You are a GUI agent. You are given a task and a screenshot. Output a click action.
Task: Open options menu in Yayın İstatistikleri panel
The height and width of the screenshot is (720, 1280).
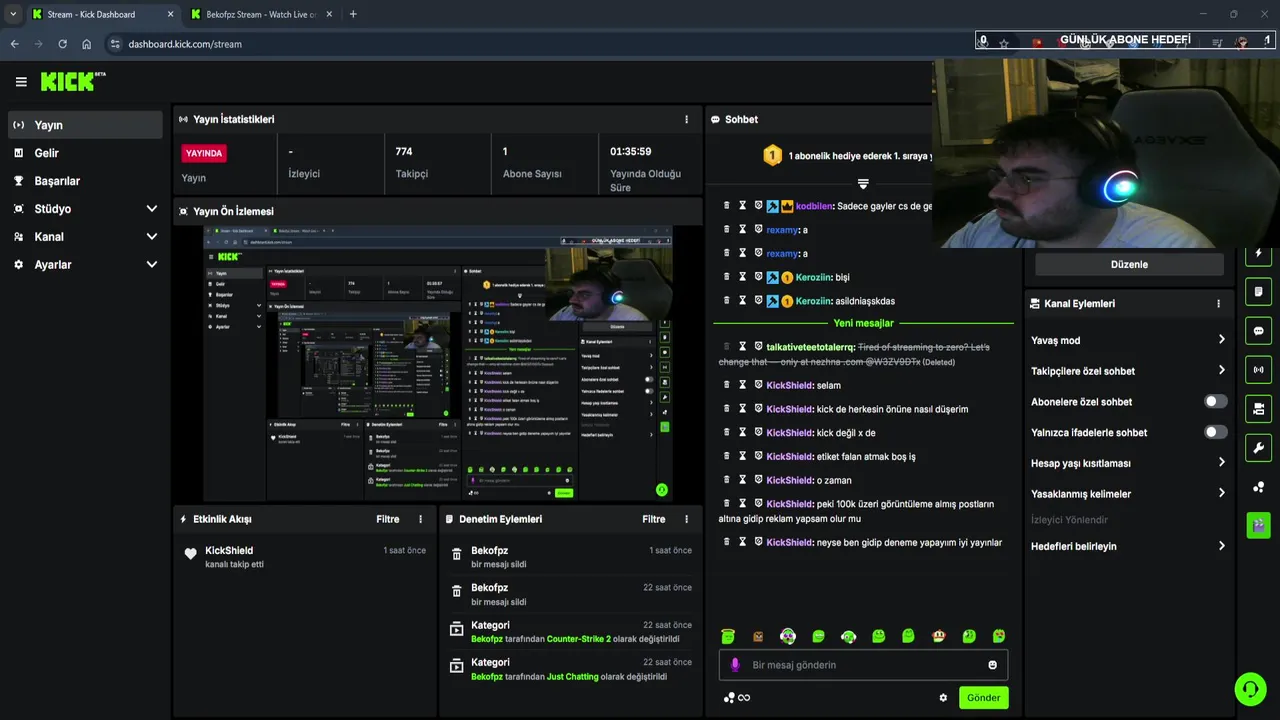pyautogui.click(x=686, y=119)
